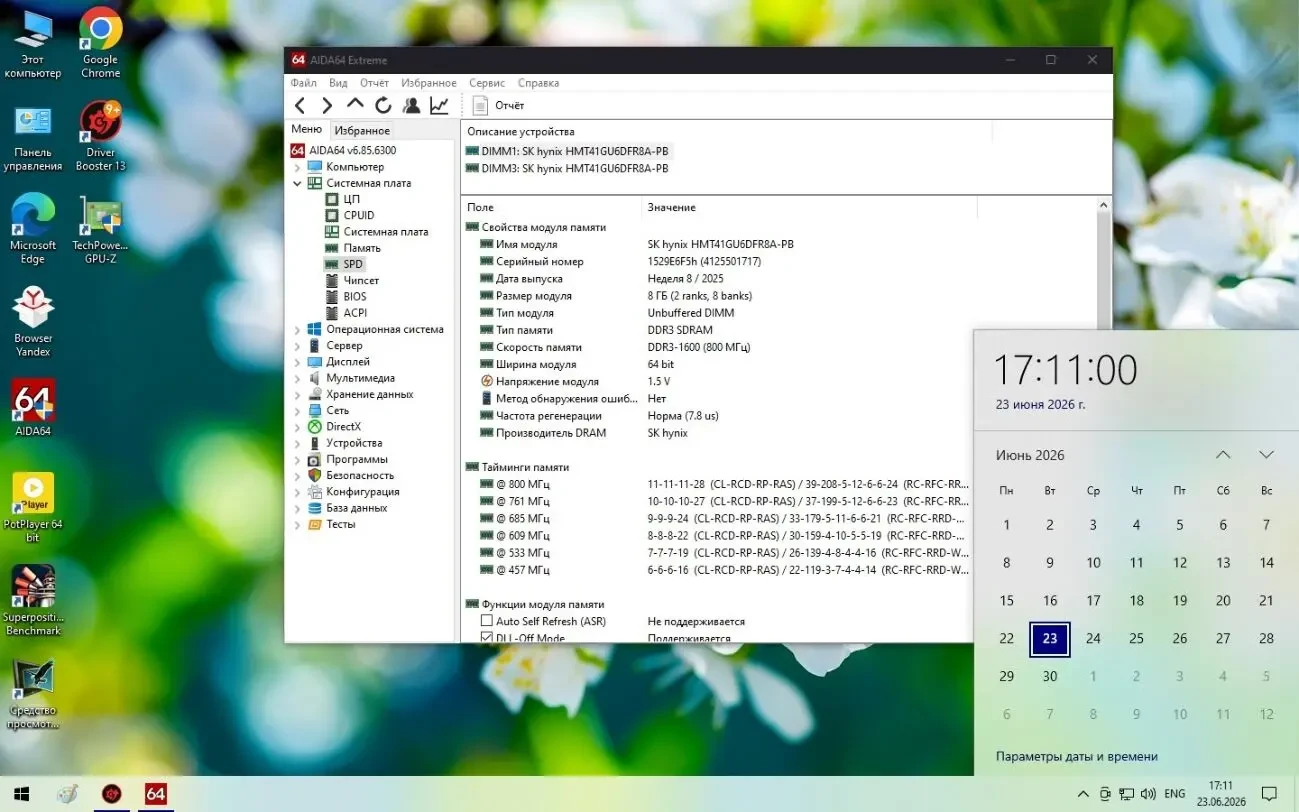Open Параметры даты и времени link
This screenshot has width=1299, height=812.
1077,757
